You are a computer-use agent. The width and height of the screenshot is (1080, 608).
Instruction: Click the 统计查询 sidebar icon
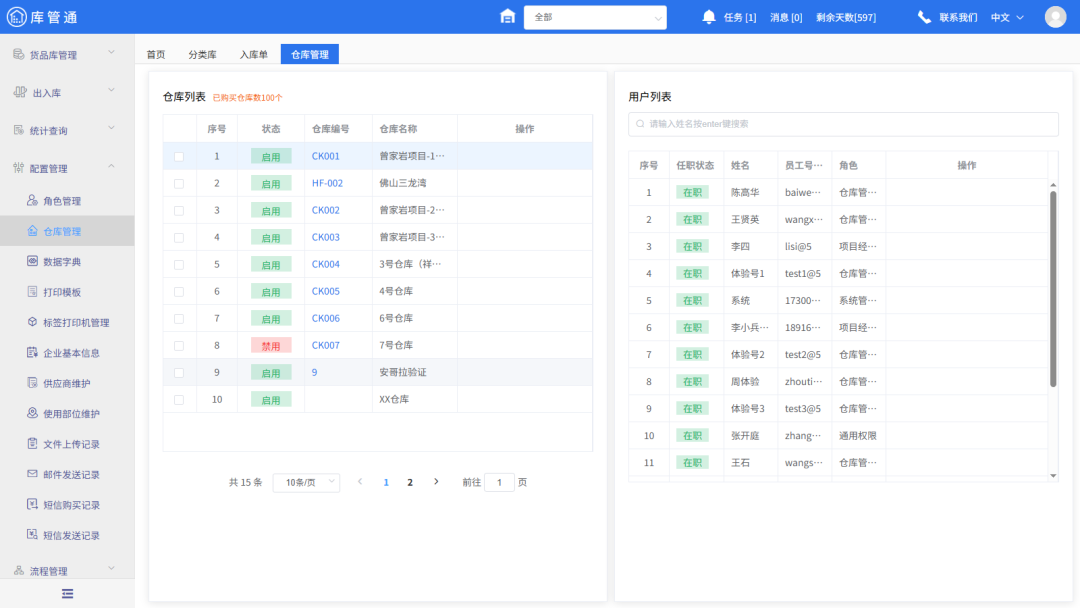pos(19,130)
